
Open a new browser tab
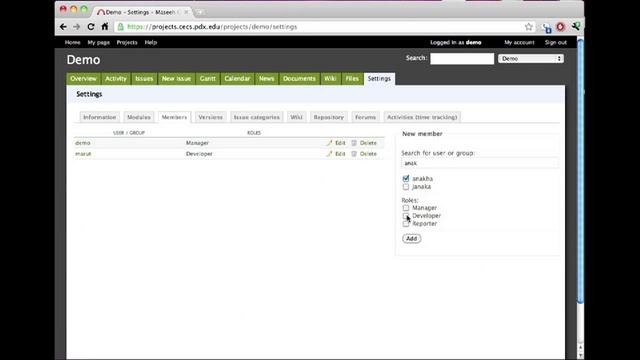[x=200, y=12]
